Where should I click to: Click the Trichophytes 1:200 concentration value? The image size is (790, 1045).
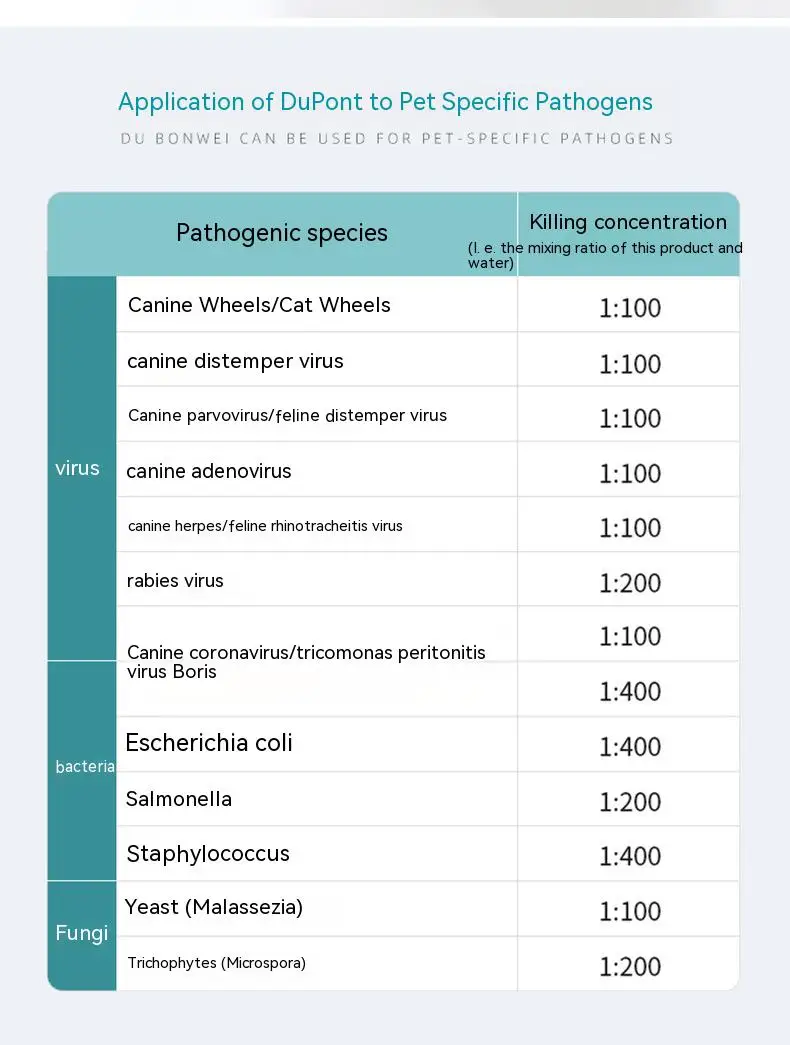[x=630, y=966]
